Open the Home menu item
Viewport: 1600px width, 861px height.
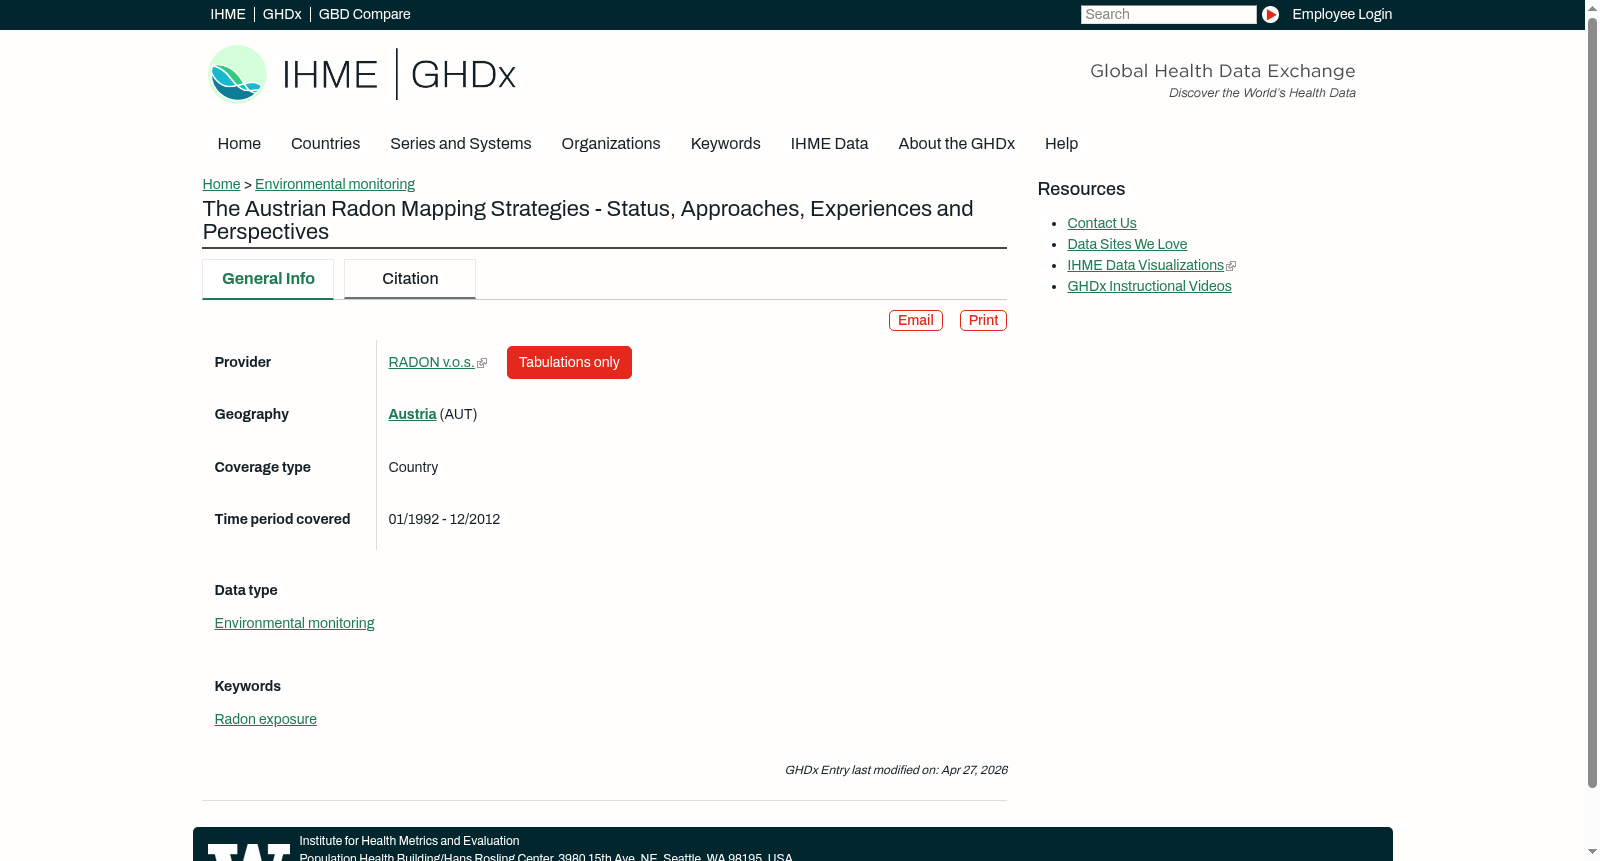coord(239,144)
